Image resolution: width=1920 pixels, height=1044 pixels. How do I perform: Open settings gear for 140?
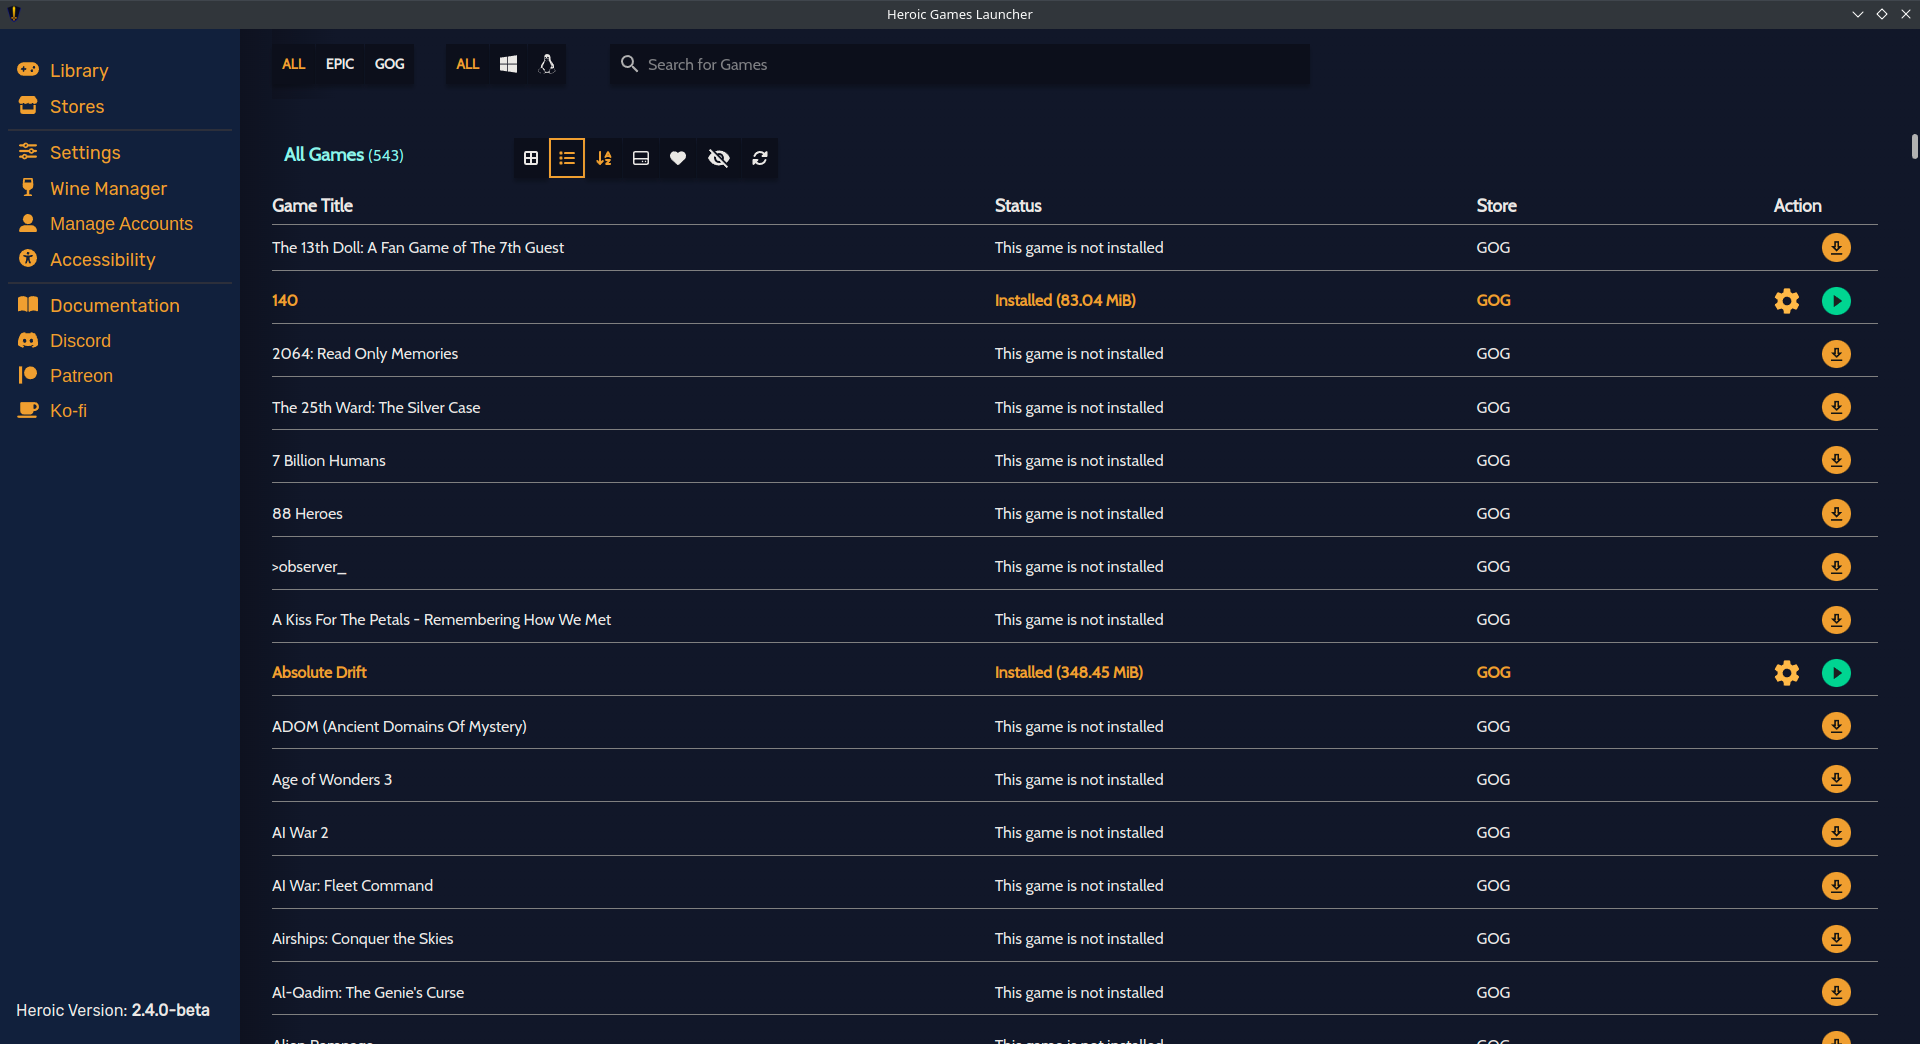point(1787,300)
